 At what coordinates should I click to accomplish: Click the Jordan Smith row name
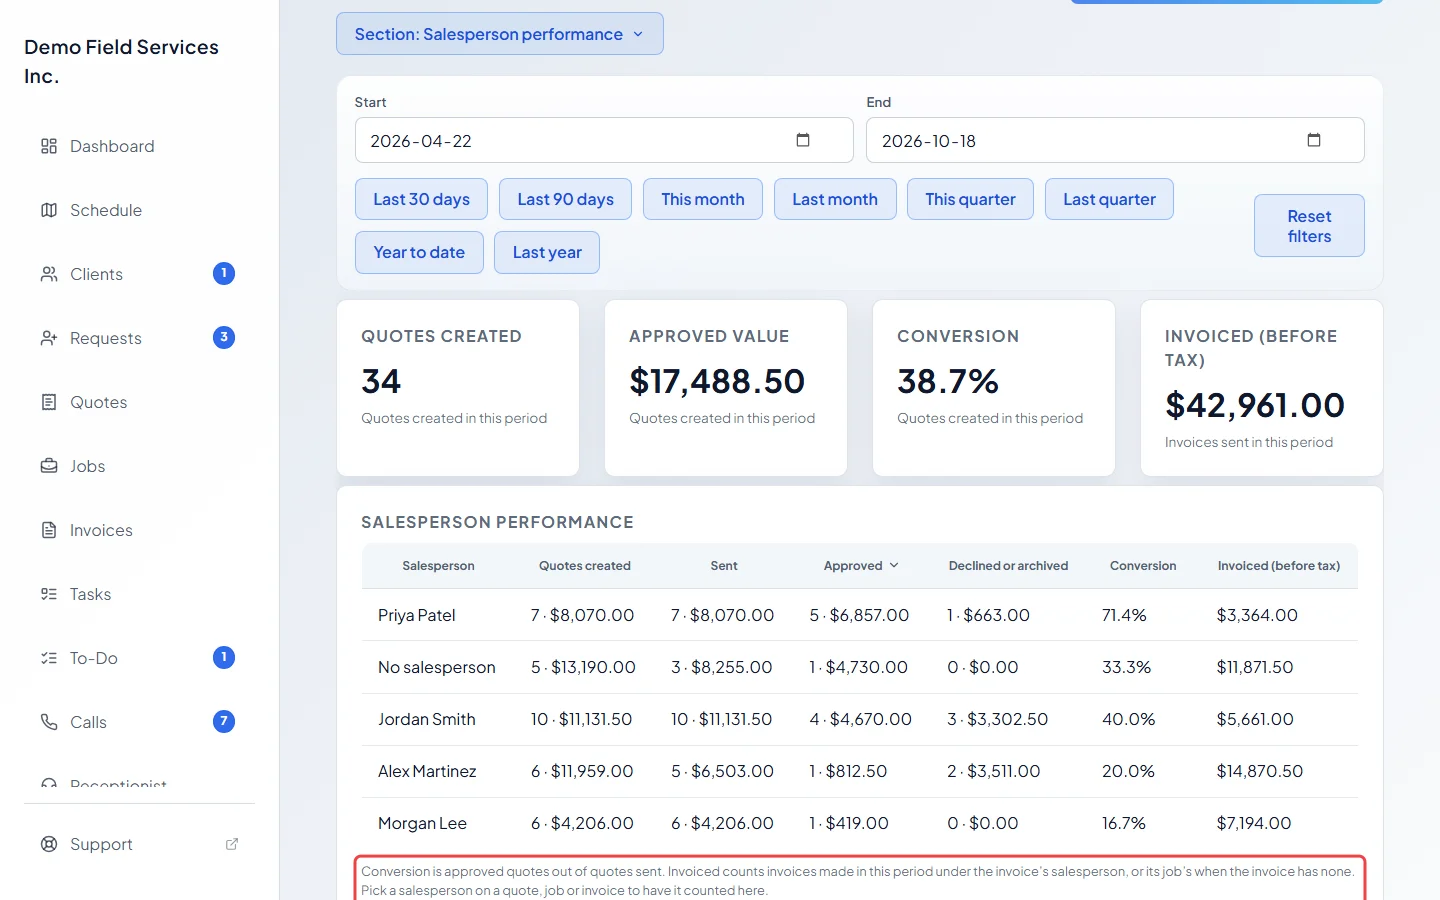coord(427,719)
